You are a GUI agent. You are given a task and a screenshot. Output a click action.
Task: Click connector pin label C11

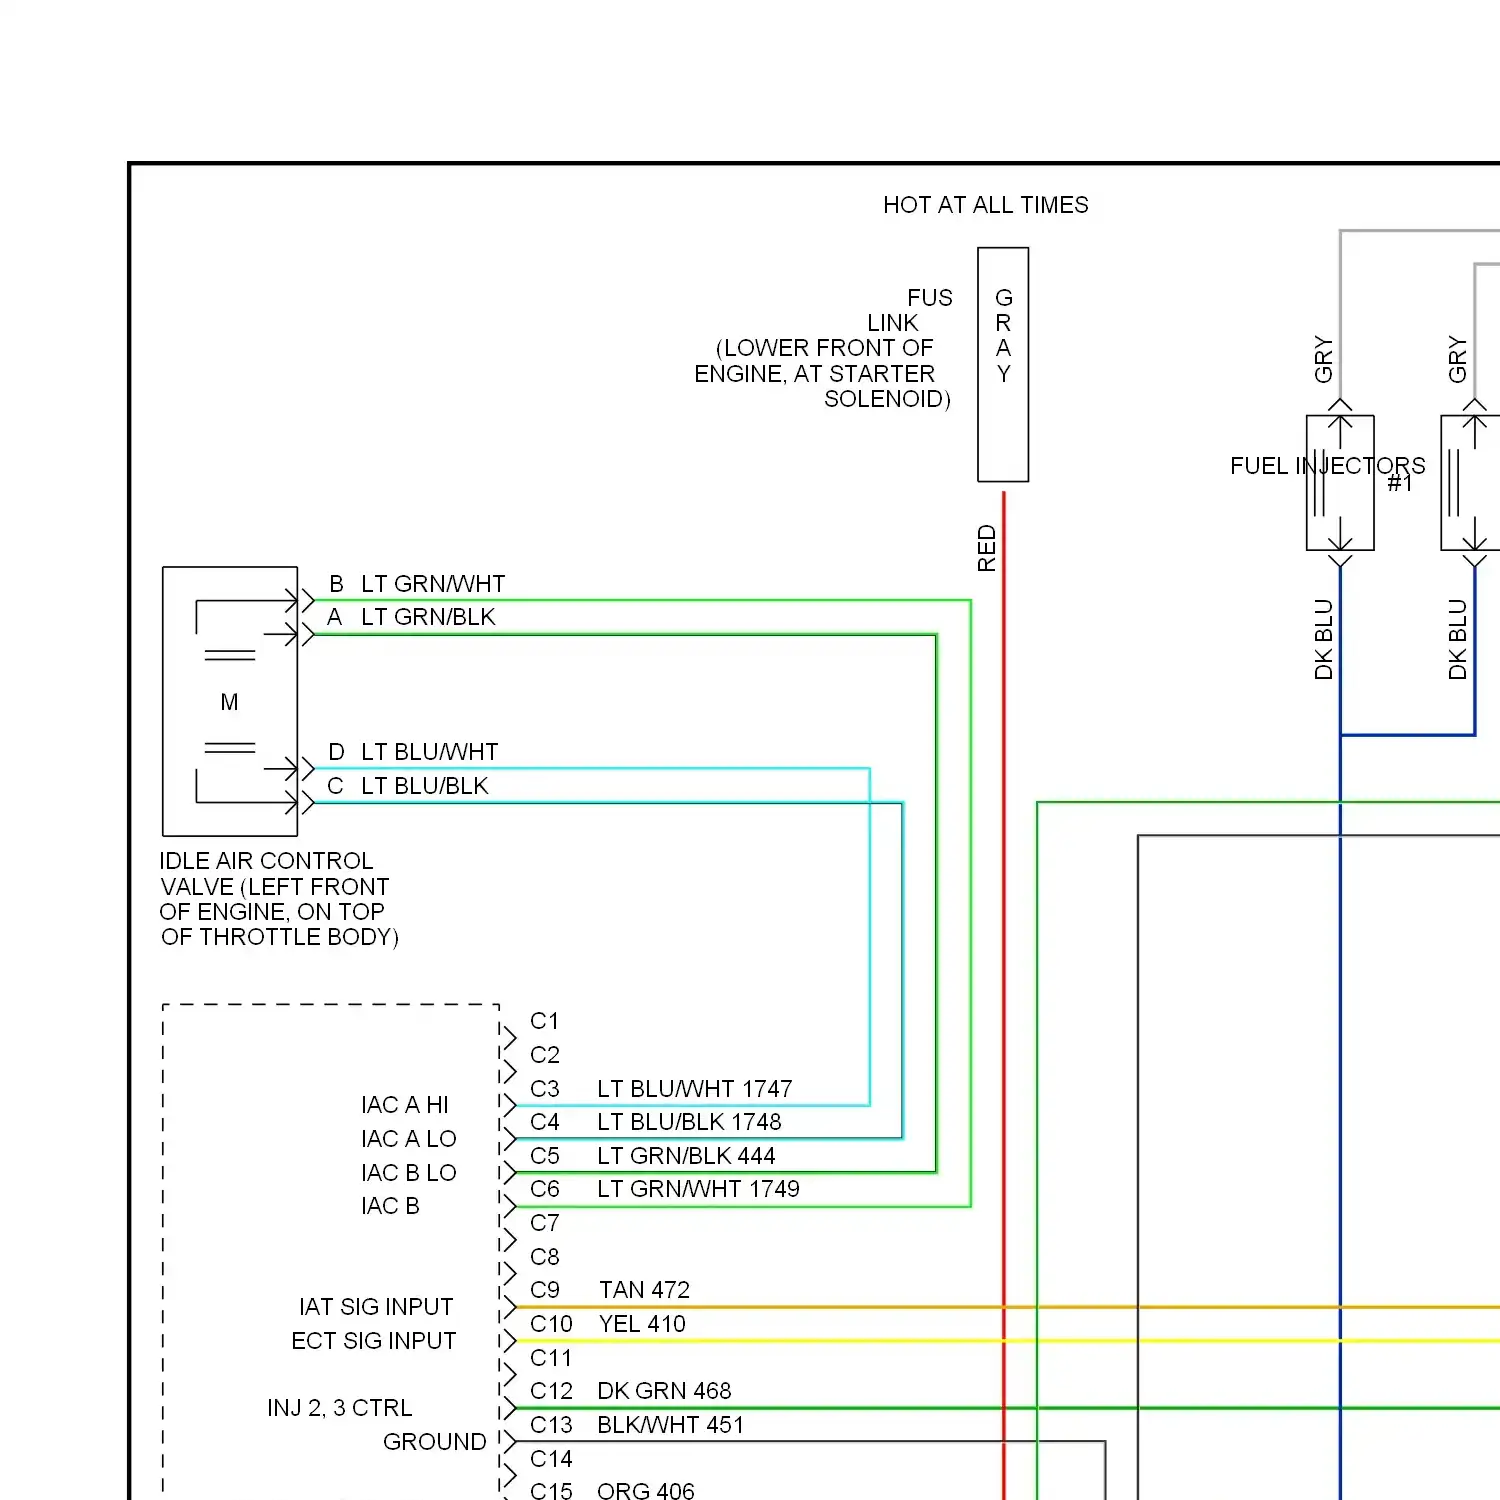551,1358
